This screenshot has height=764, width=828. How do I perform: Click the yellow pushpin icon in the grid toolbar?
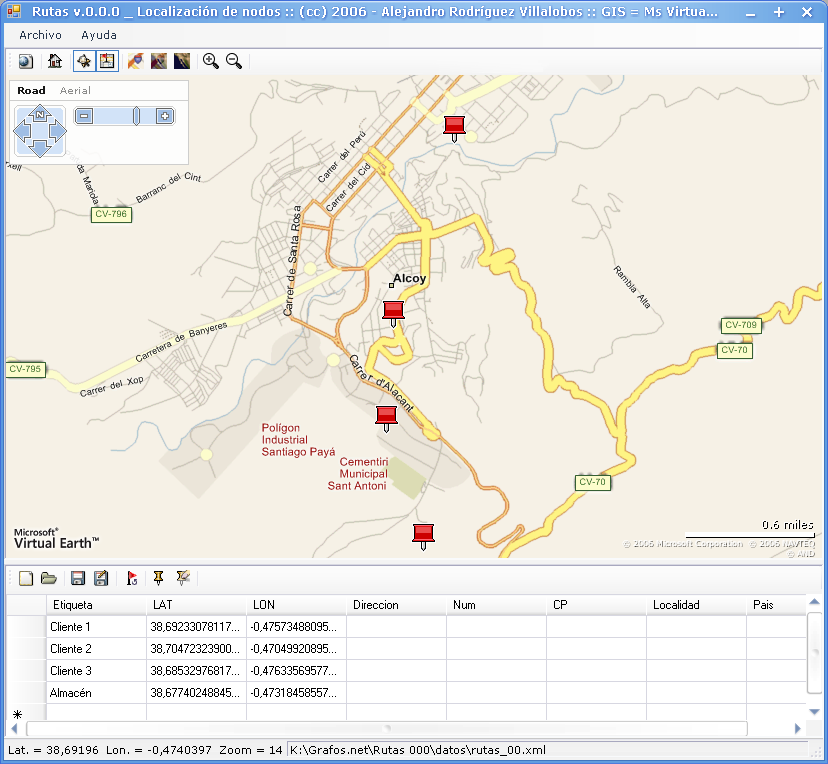(158, 578)
